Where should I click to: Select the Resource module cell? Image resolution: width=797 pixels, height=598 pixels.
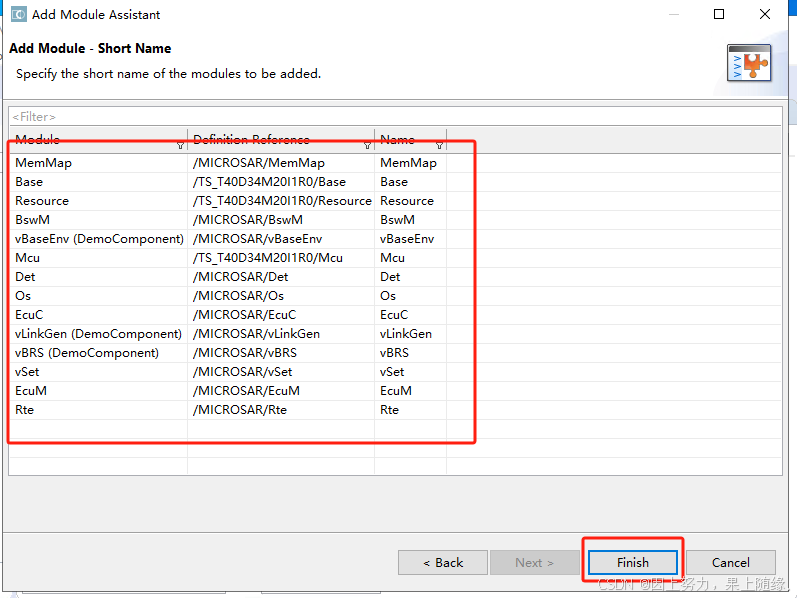[x=98, y=201]
